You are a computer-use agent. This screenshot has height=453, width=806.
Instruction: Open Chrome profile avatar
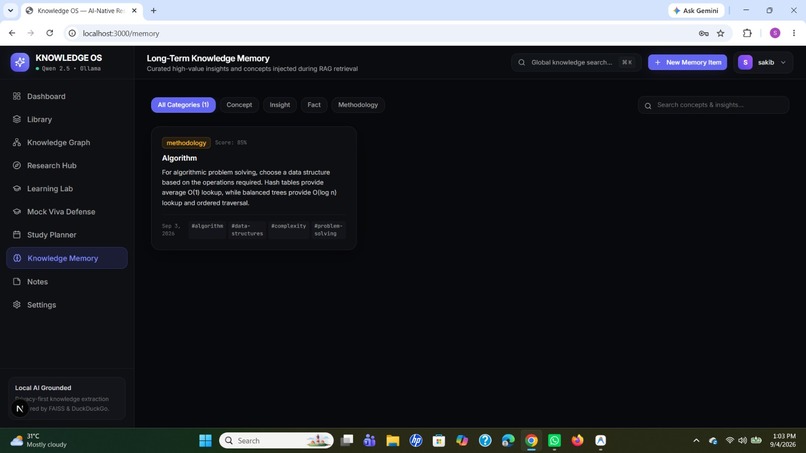(x=775, y=33)
